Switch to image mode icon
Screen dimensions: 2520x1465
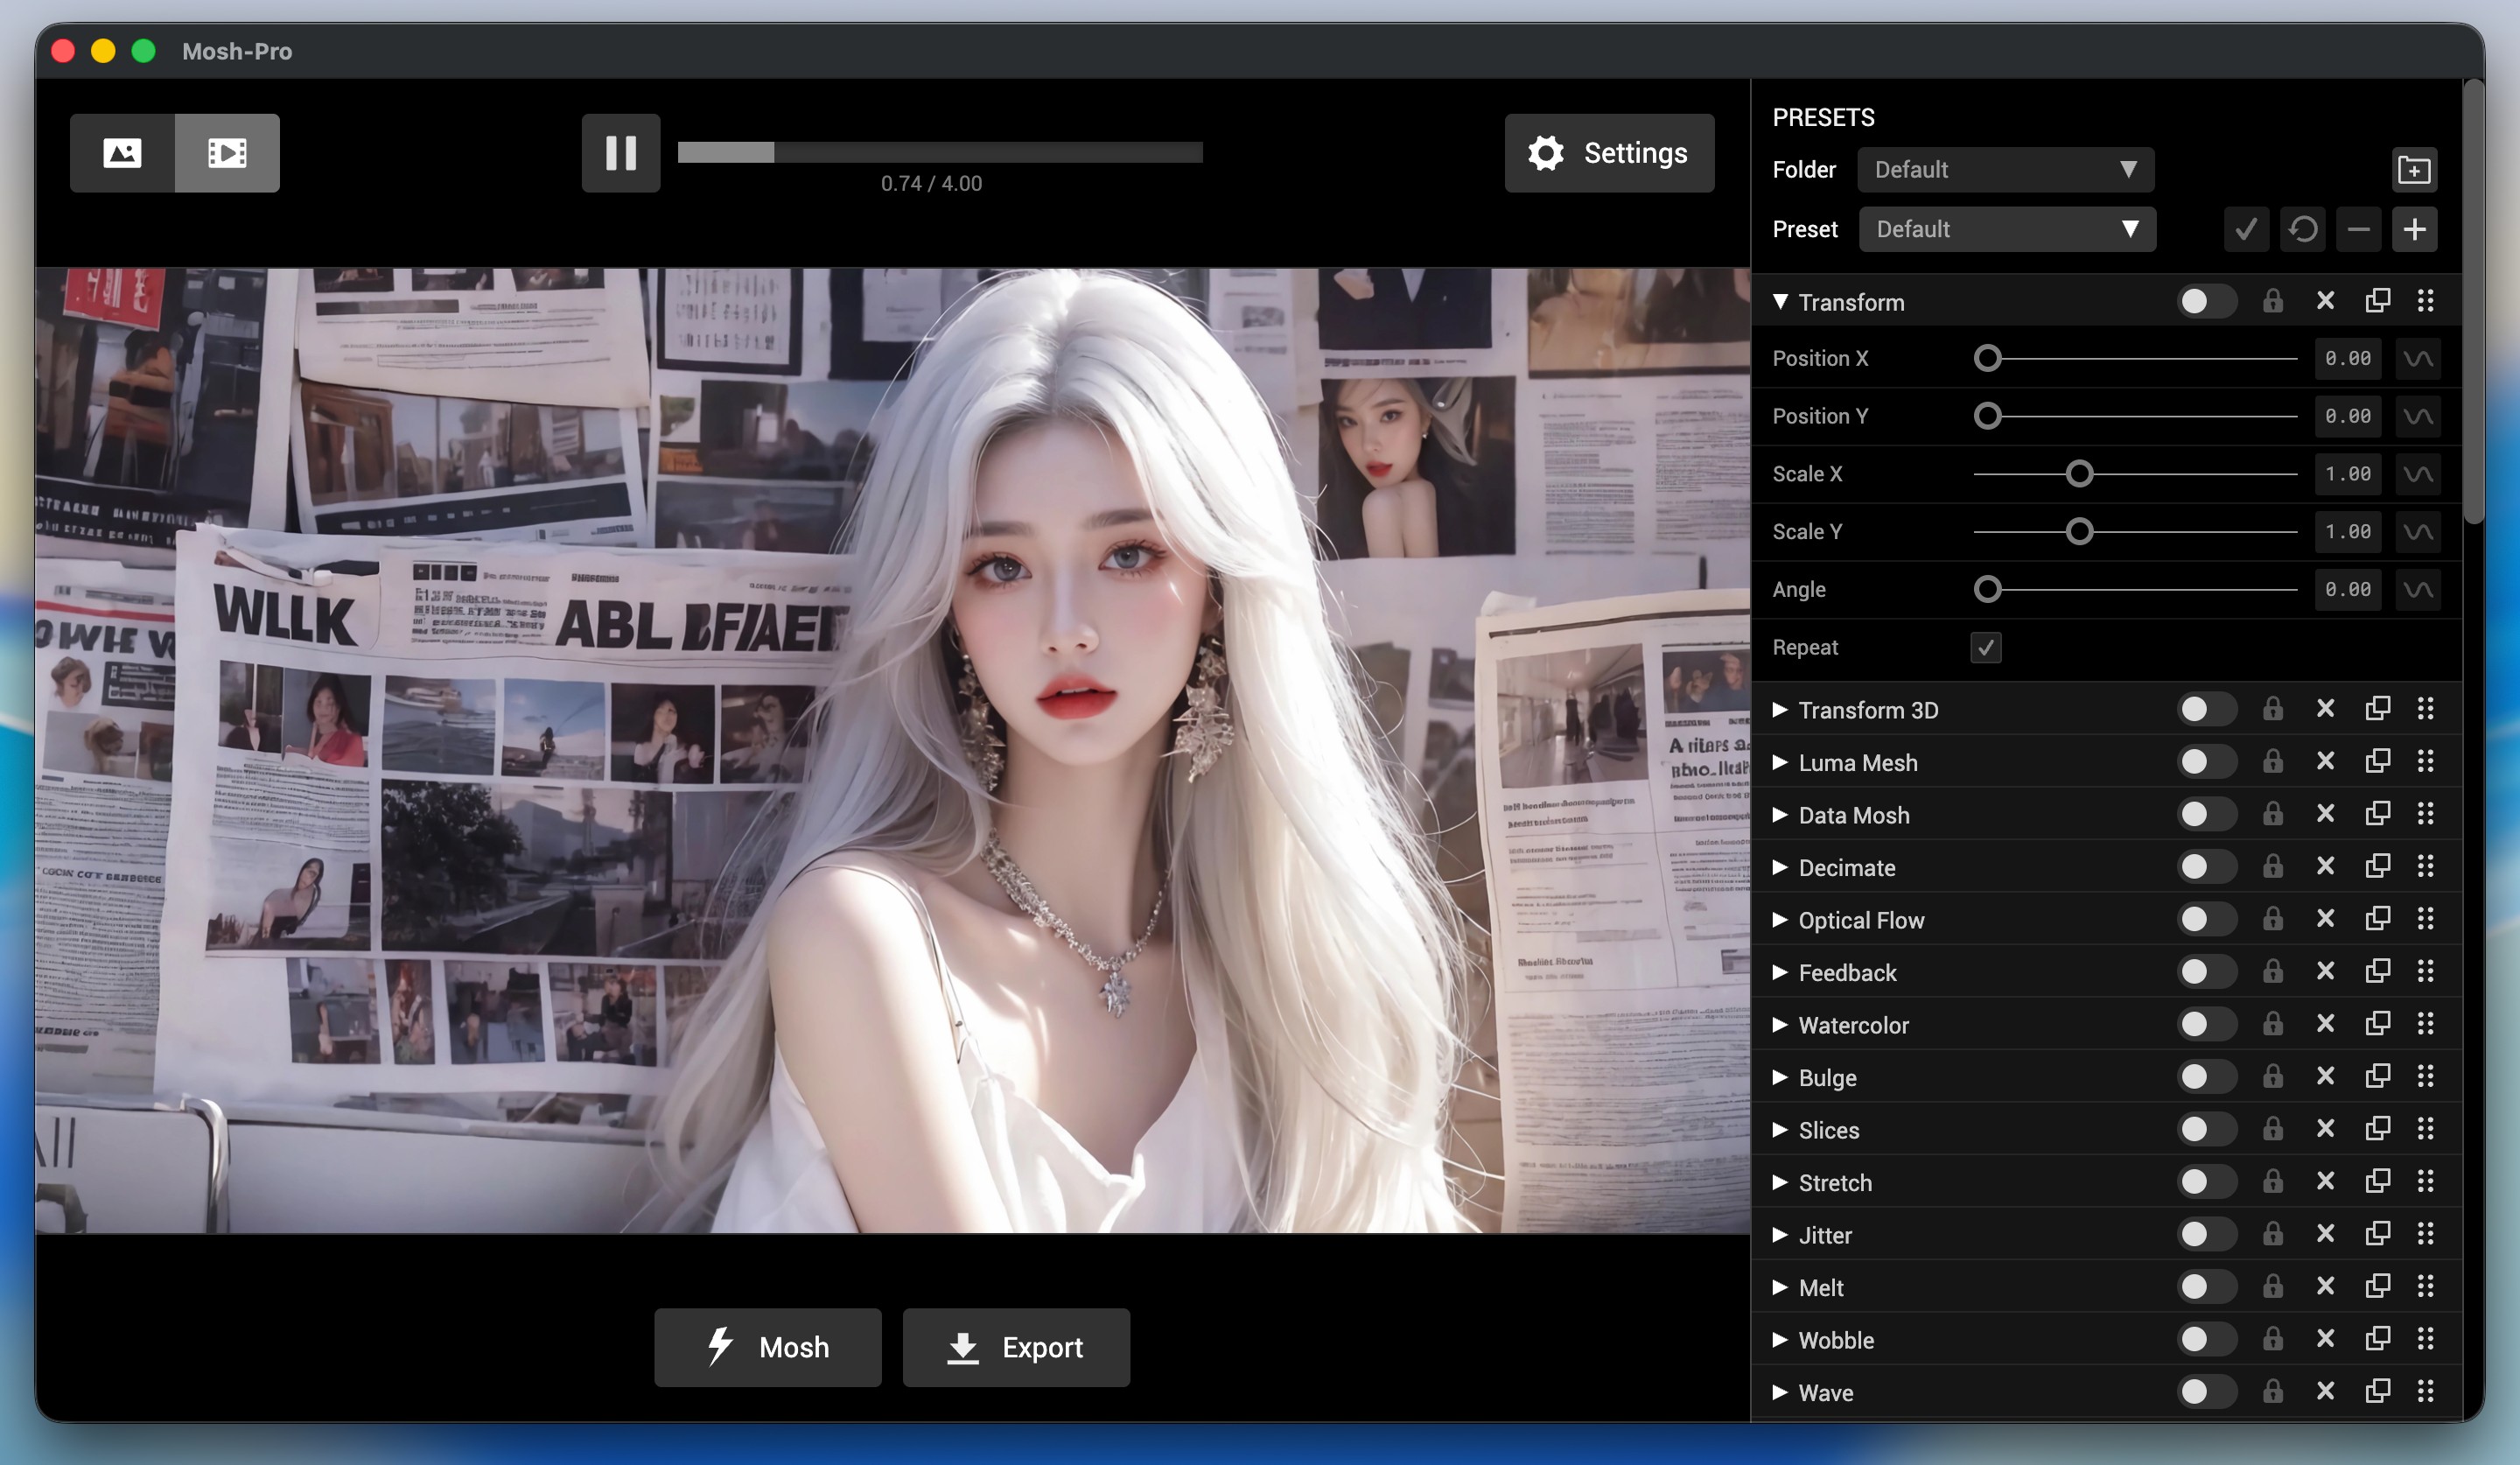[122, 153]
